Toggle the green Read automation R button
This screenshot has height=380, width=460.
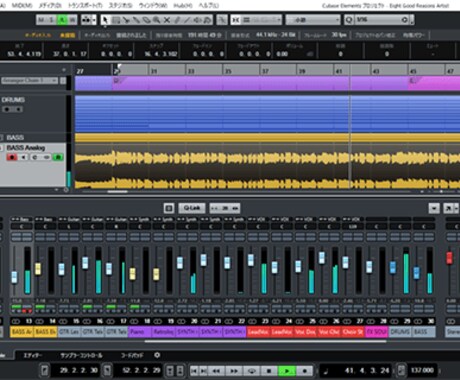pos(62,20)
